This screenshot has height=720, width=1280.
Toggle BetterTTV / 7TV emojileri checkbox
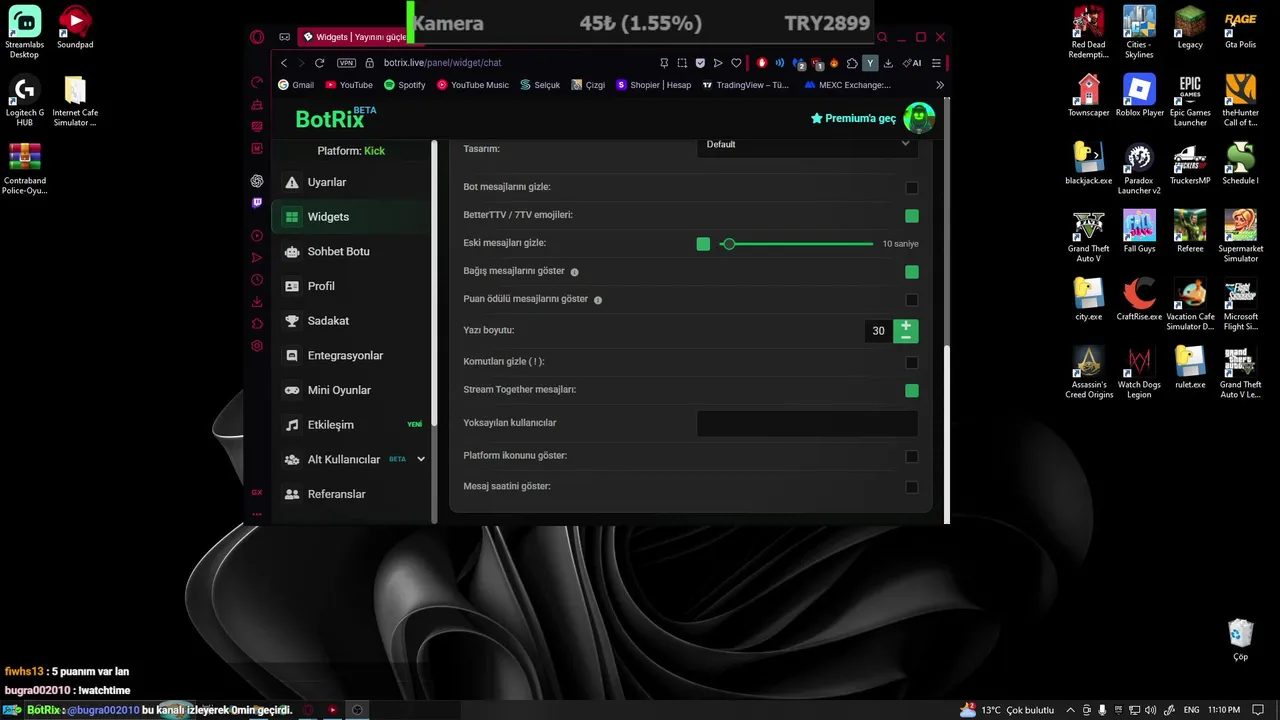[x=912, y=216]
